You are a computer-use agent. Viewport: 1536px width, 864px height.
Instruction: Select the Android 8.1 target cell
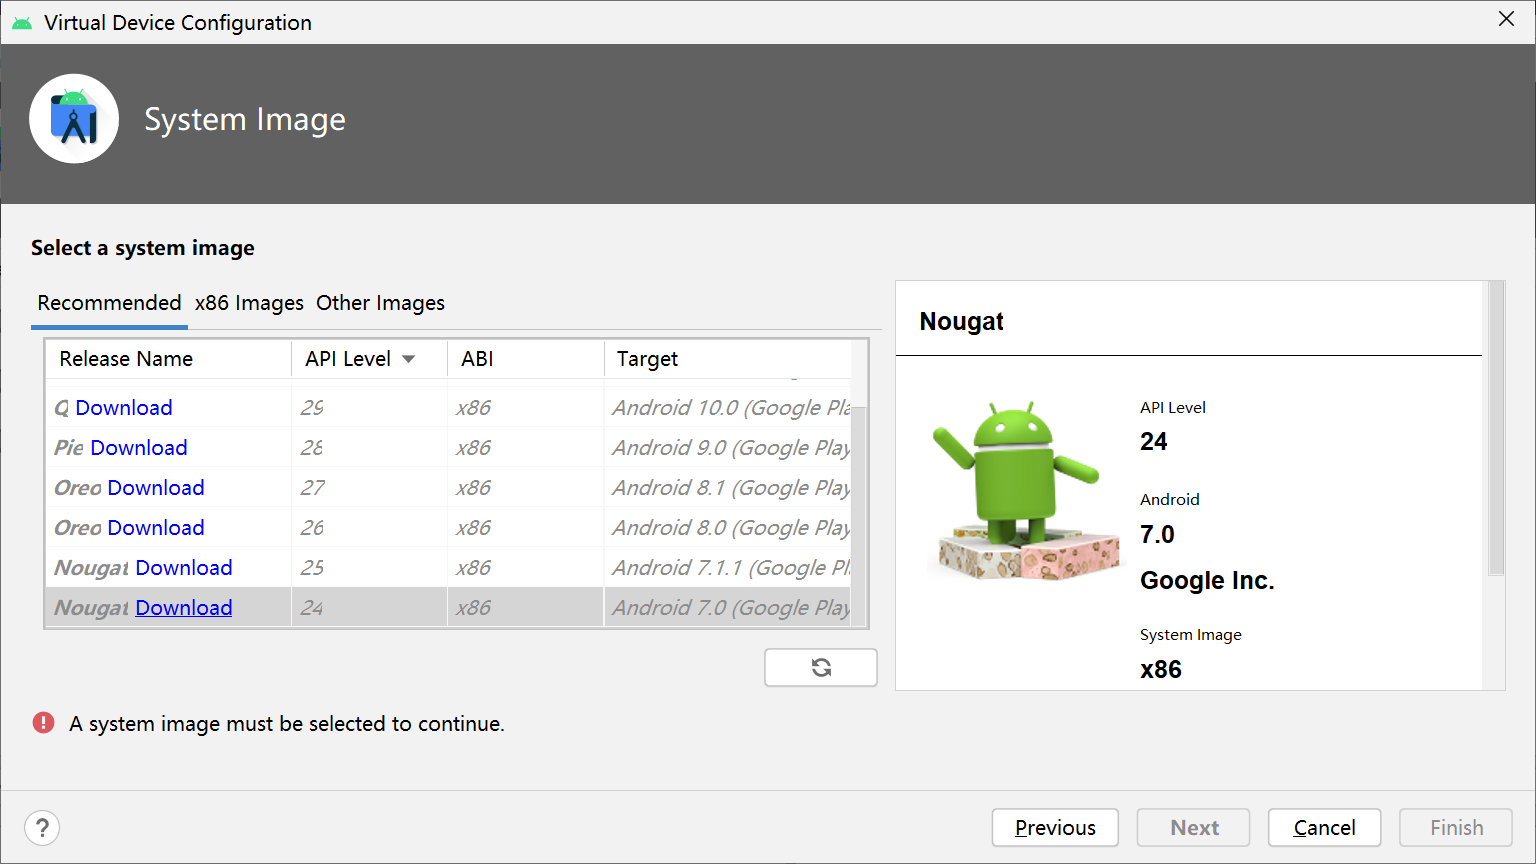pyautogui.click(x=728, y=488)
